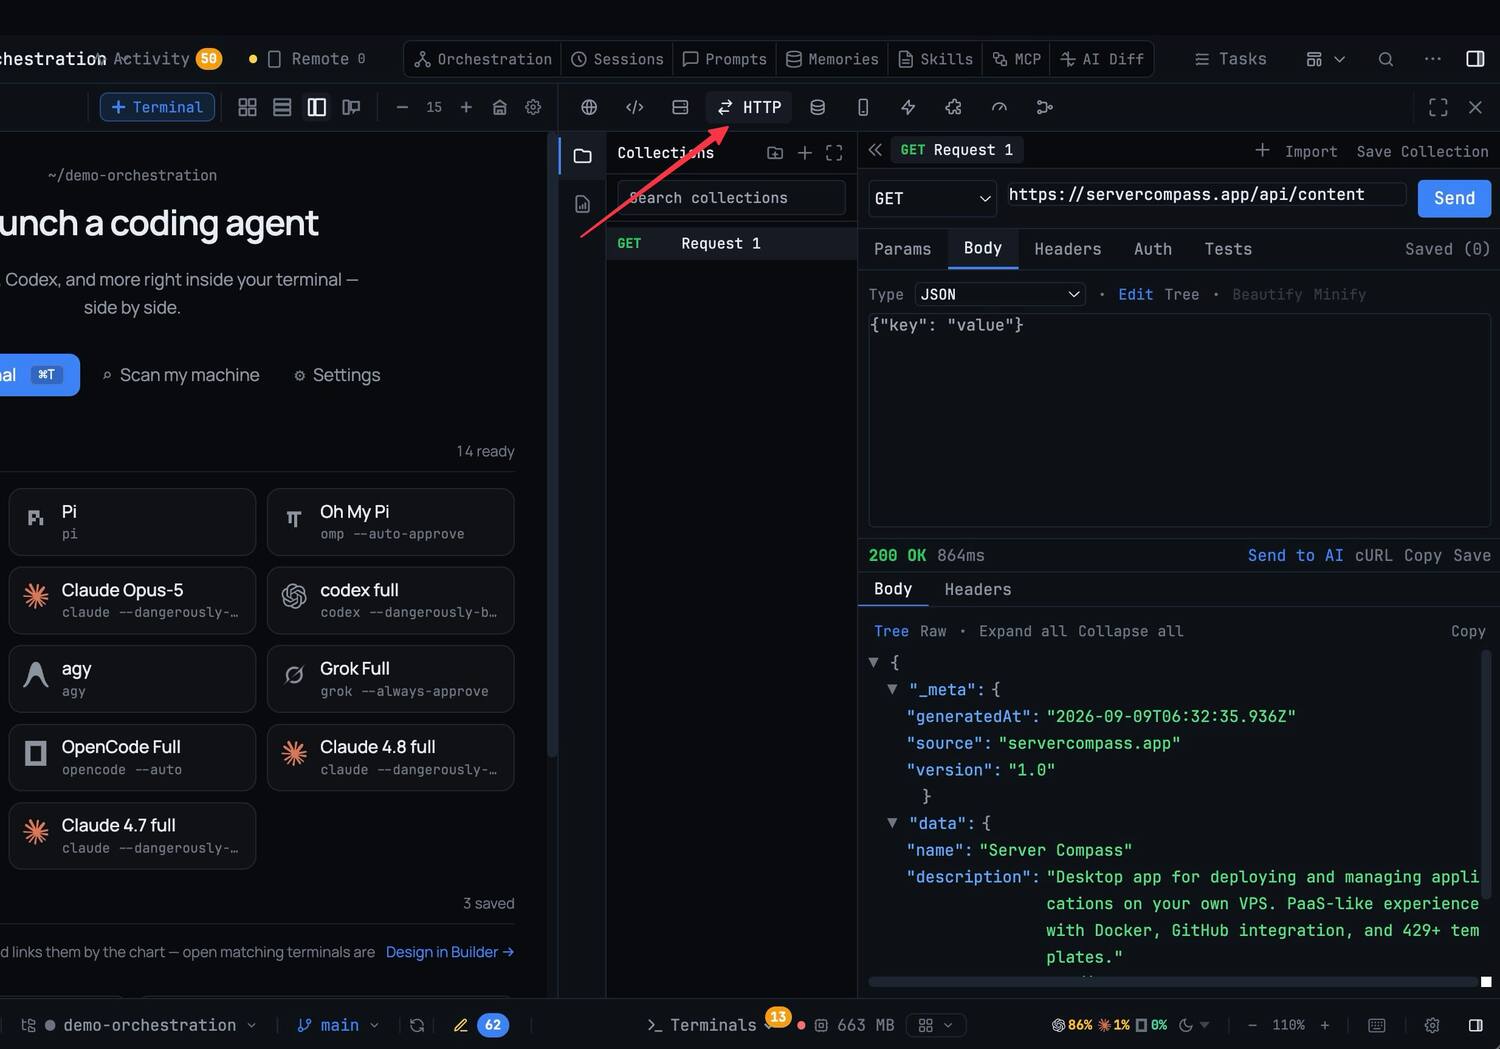
Task: Switch request body to Edit mode
Action: pyautogui.click(x=1135, y=294)
